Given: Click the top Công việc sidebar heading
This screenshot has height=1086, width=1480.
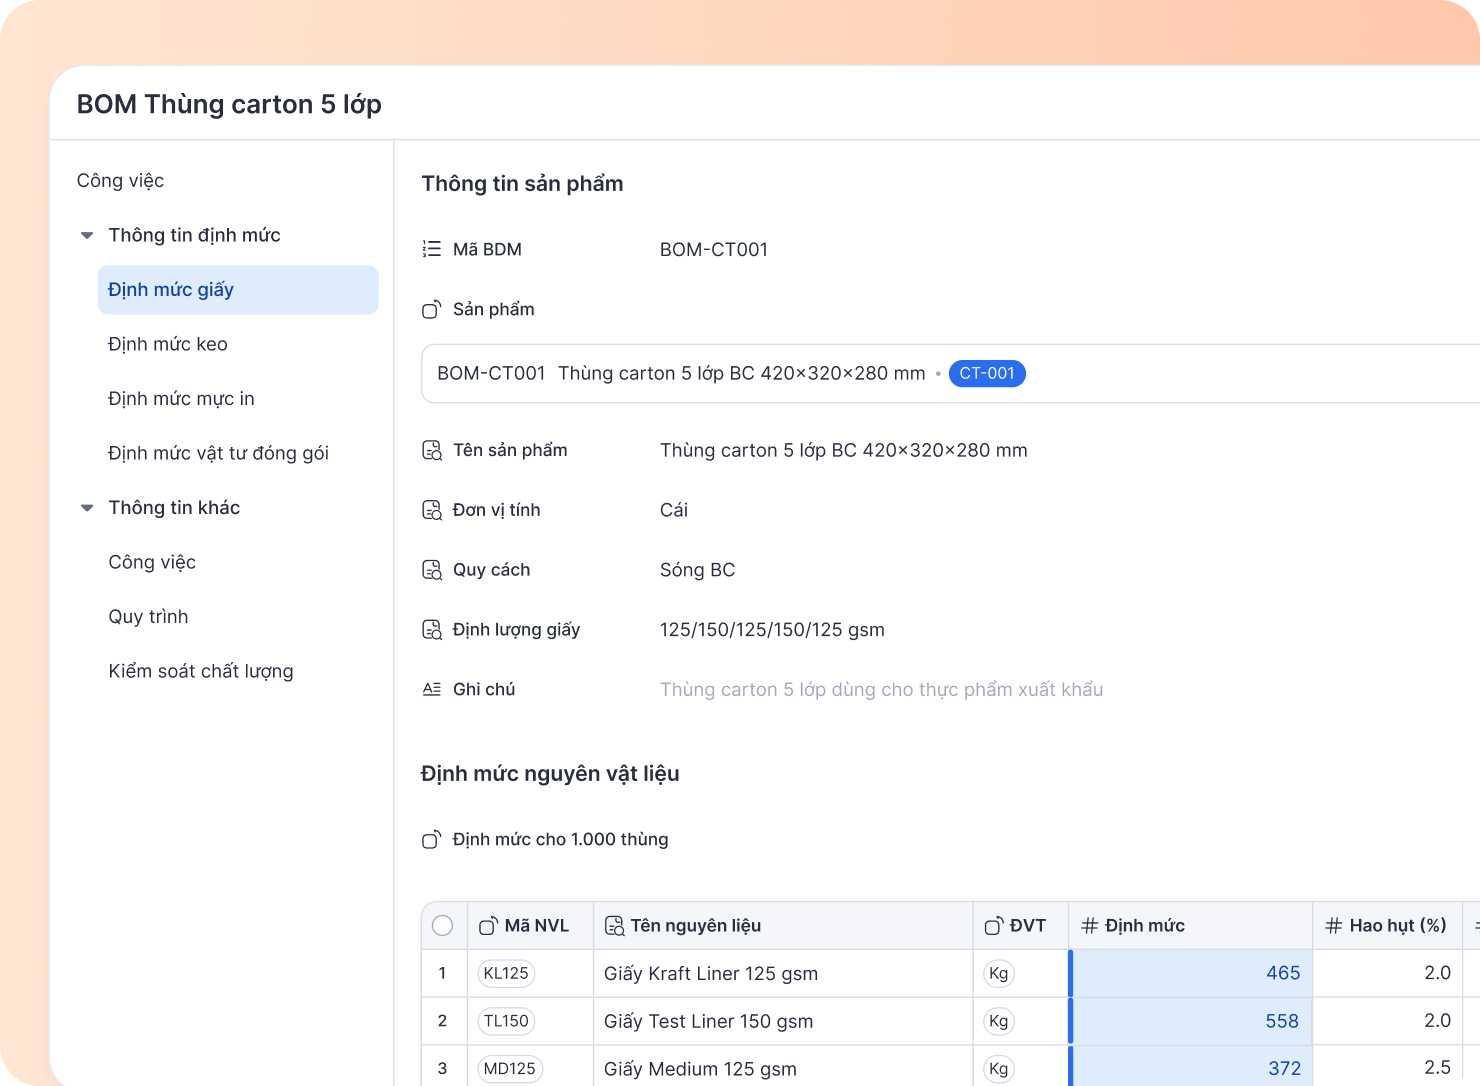Looking at the screenshot, I should (x=120, y=181).
